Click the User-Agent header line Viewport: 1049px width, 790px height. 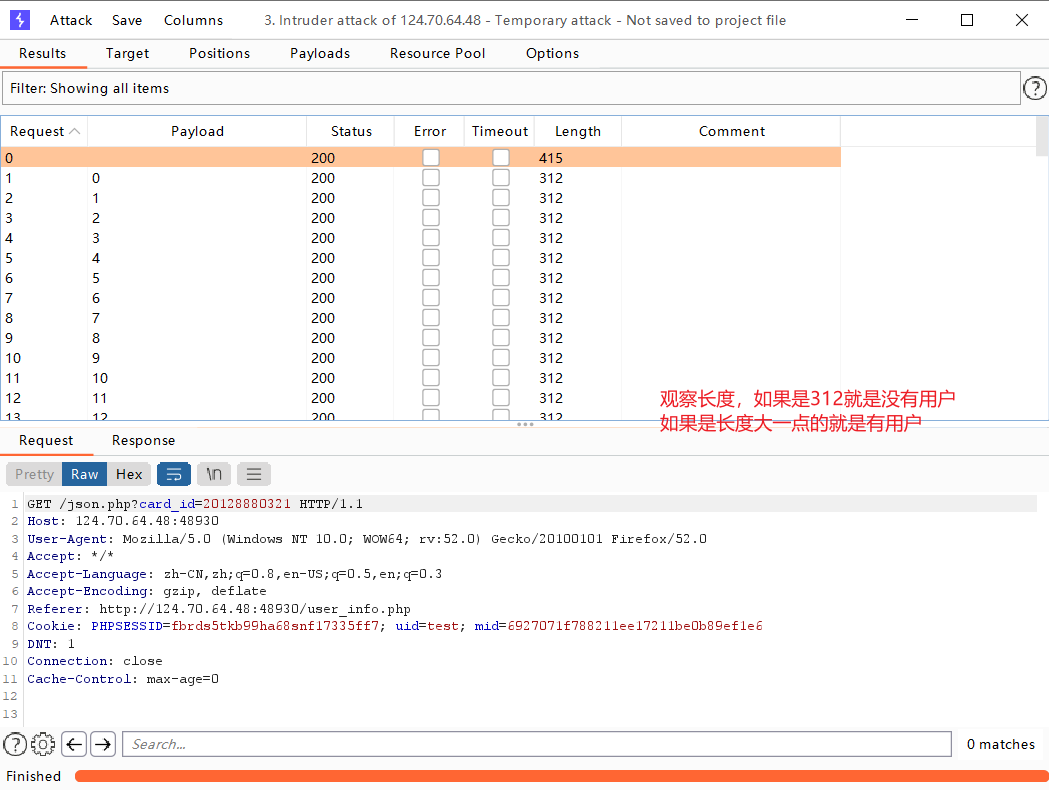(x=367, y=538)
